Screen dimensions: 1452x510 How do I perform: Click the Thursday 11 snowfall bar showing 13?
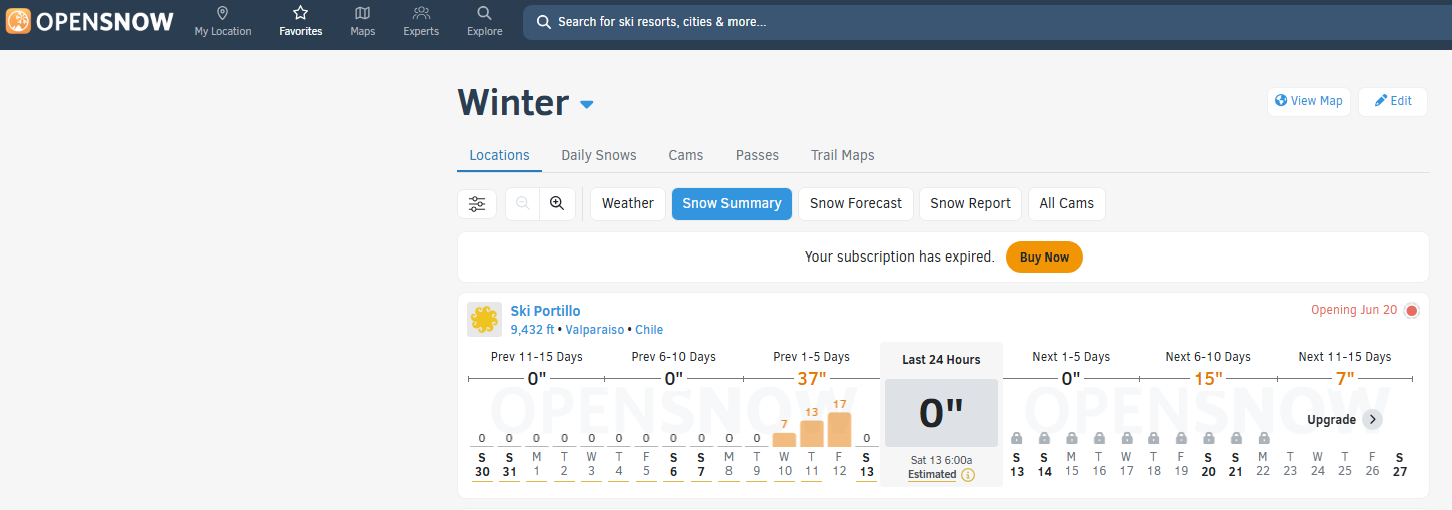tap(812, 434)
